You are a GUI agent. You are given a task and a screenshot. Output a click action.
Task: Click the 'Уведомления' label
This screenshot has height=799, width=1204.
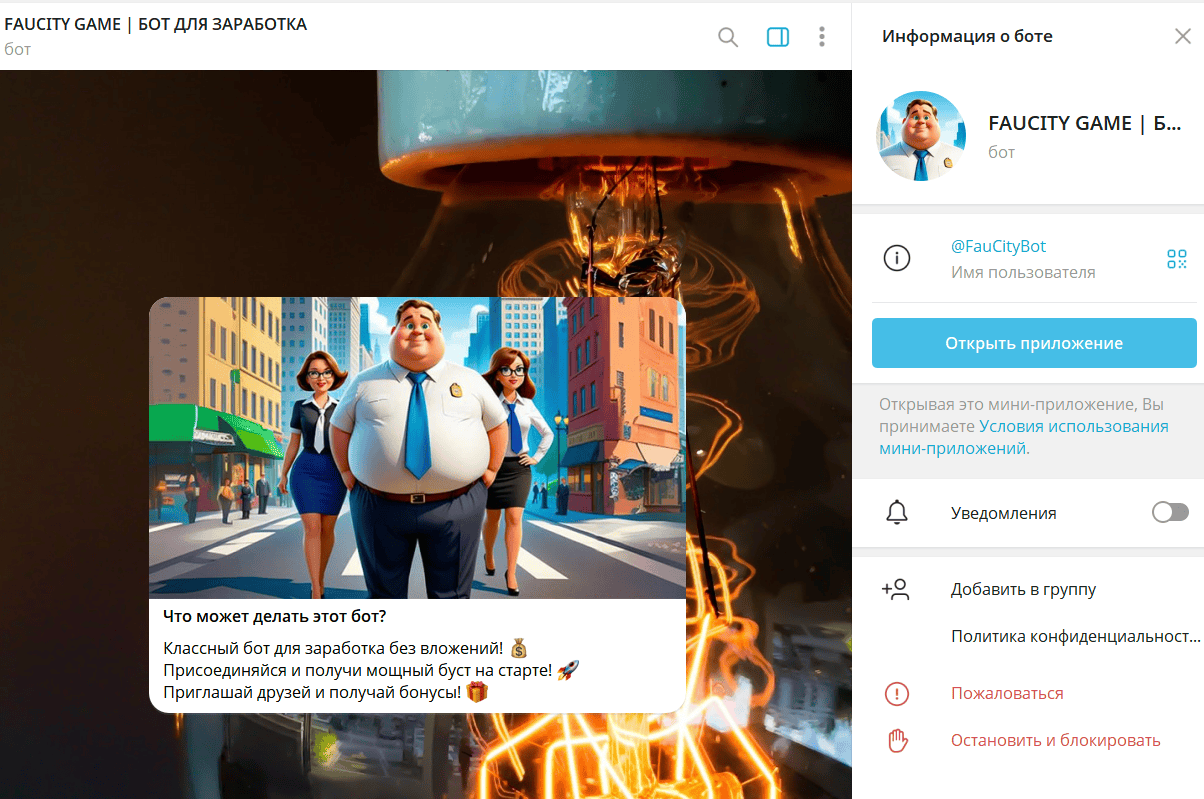pos(1003,513)
